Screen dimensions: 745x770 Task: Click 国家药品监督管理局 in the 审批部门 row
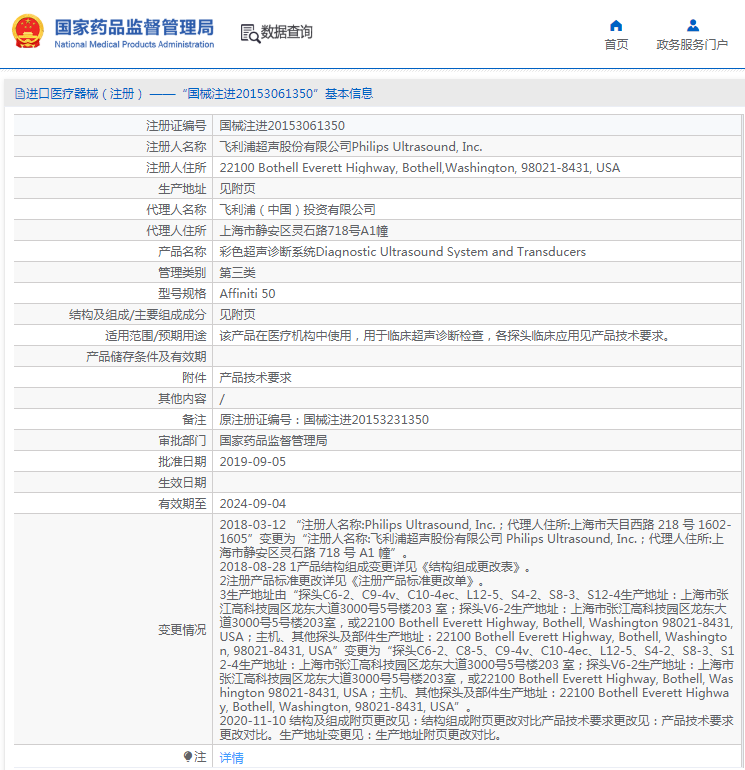tap(273, 440)
